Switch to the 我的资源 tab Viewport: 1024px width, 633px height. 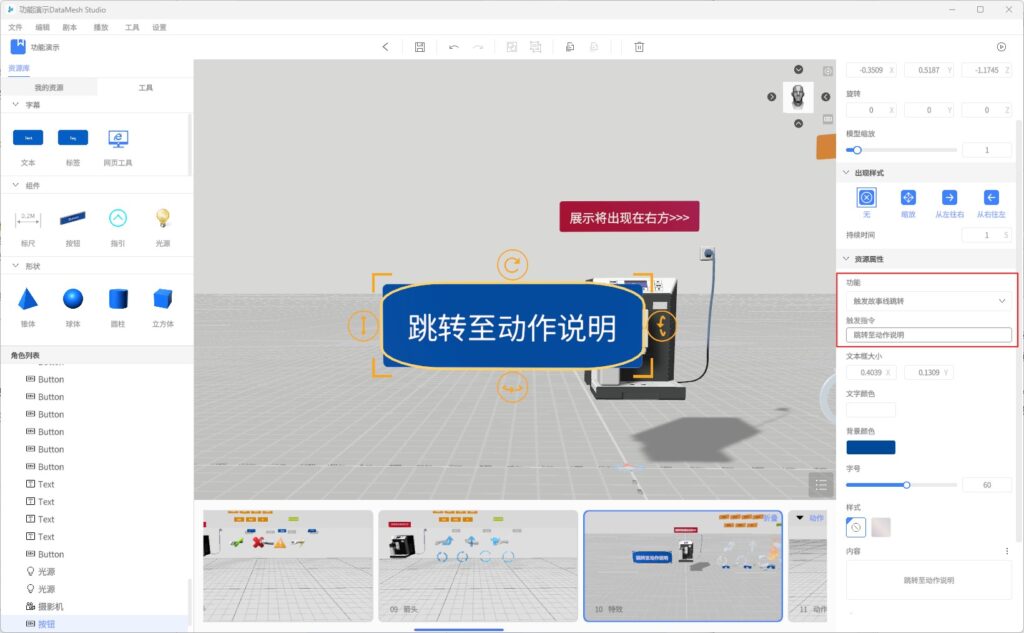click(49, 88)
